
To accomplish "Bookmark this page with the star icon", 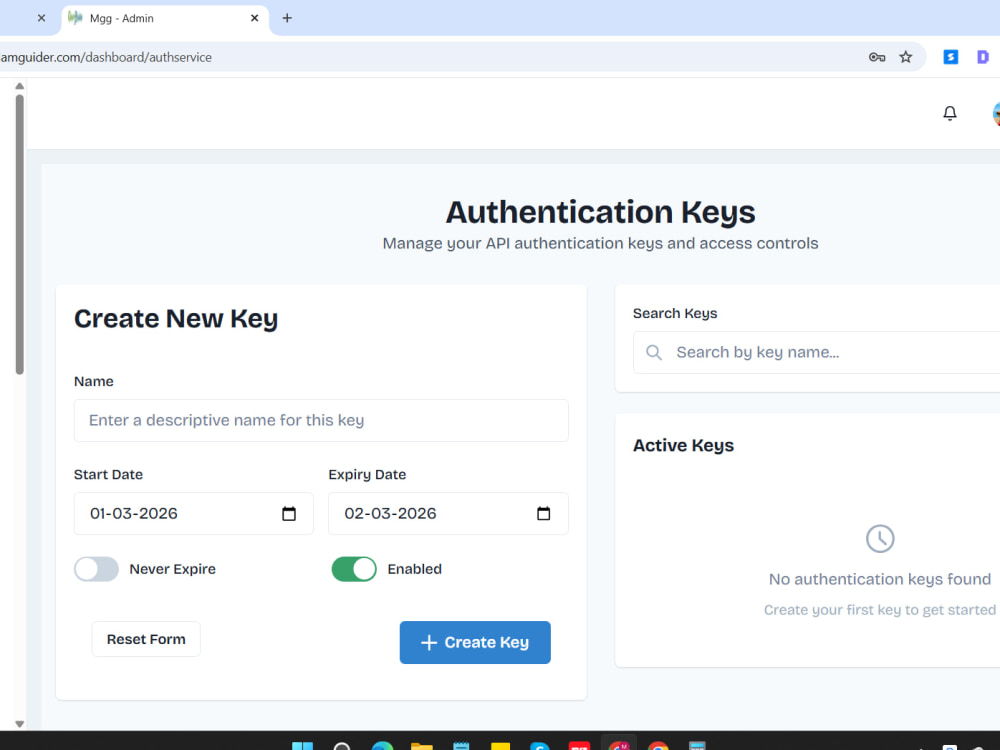I will [x=906, y=57].
